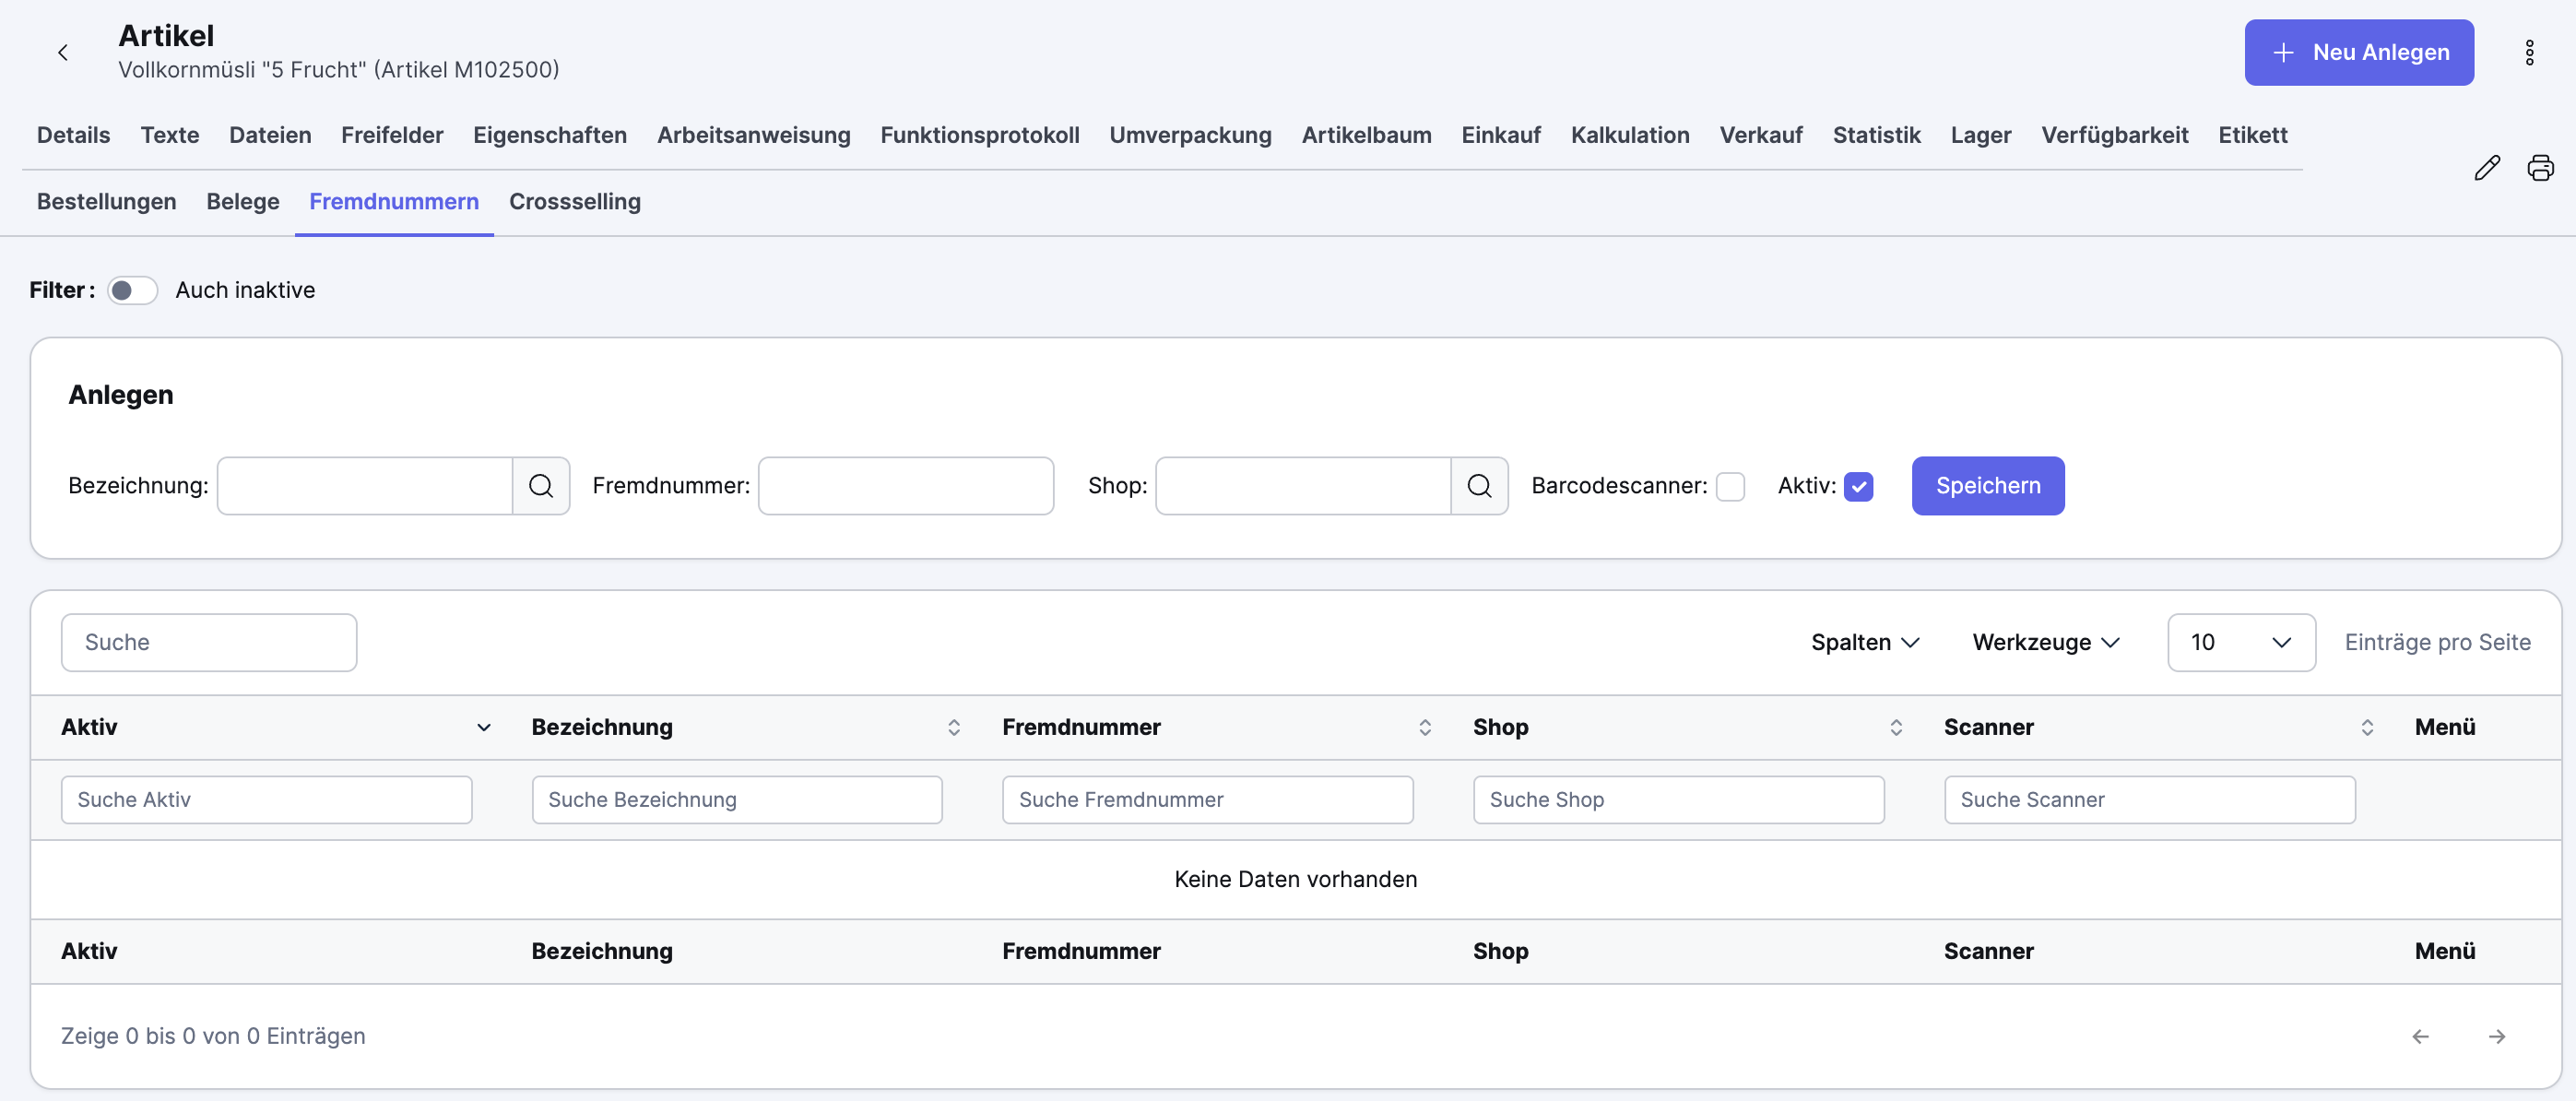Image resolution: width=2576 pixels, height=1101 pixels.
Task: Uncheck the Aktiv checkbox
Action: pos(1858,487)
